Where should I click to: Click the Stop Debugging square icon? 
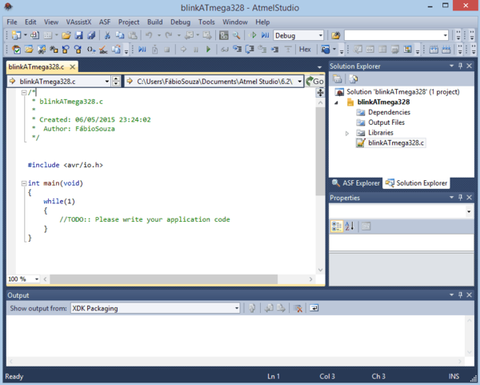167,49
